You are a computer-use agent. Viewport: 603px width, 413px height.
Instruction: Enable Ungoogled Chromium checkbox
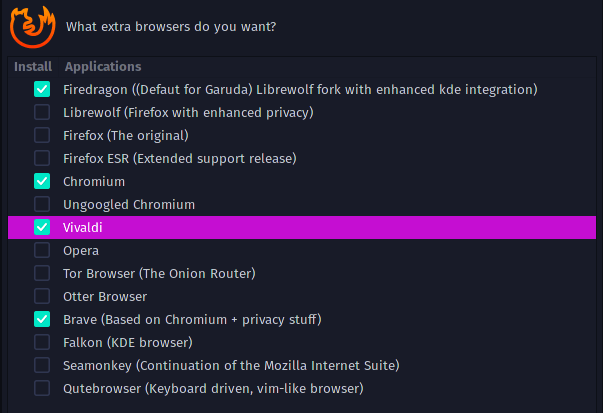tap(42, 204)
